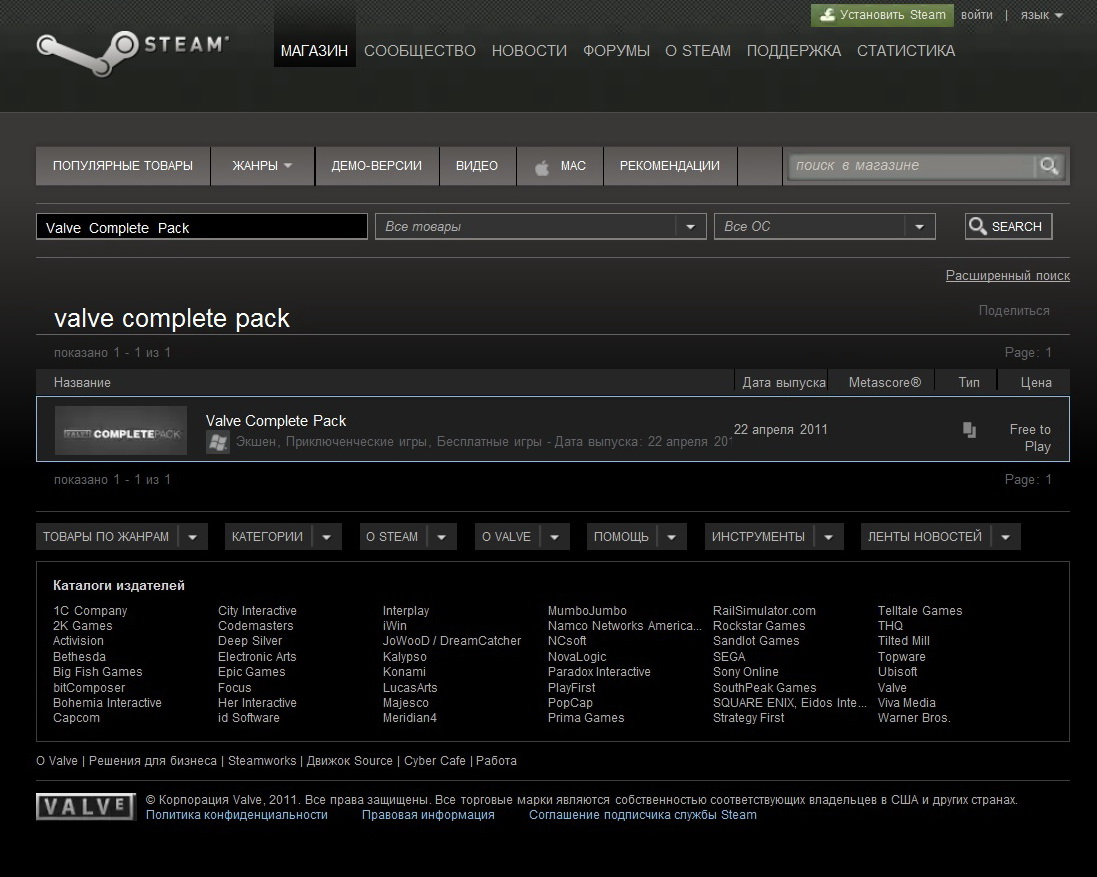Open Политика конфиденциальности link
The image size is (1097, 877).
(236, 815)
